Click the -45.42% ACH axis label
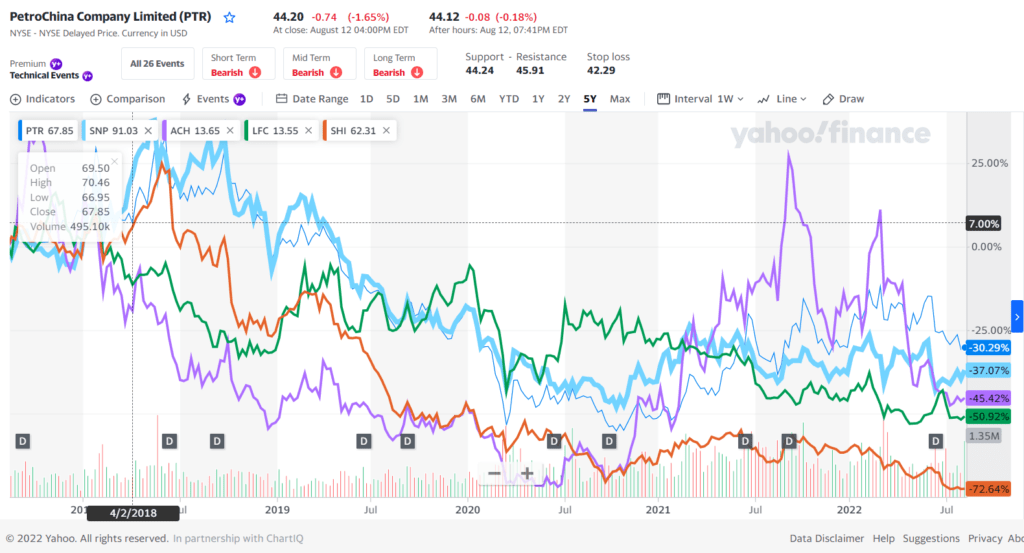The image size is (1024, 553). pos(988,398)
